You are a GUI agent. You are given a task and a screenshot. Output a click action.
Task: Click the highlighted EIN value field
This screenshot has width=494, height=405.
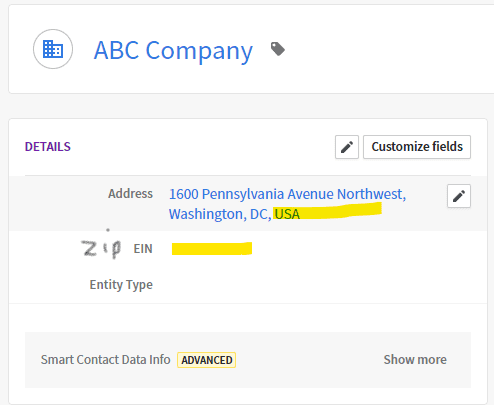(x=212, y=249)
